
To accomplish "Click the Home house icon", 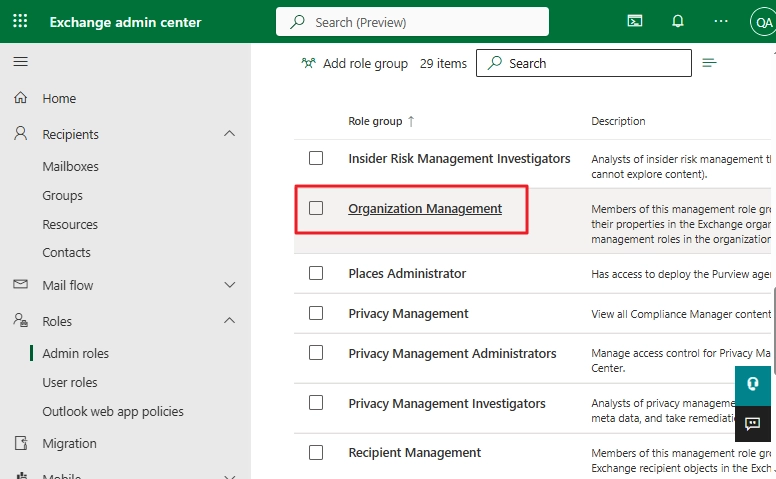I will (x=20, y=97).
